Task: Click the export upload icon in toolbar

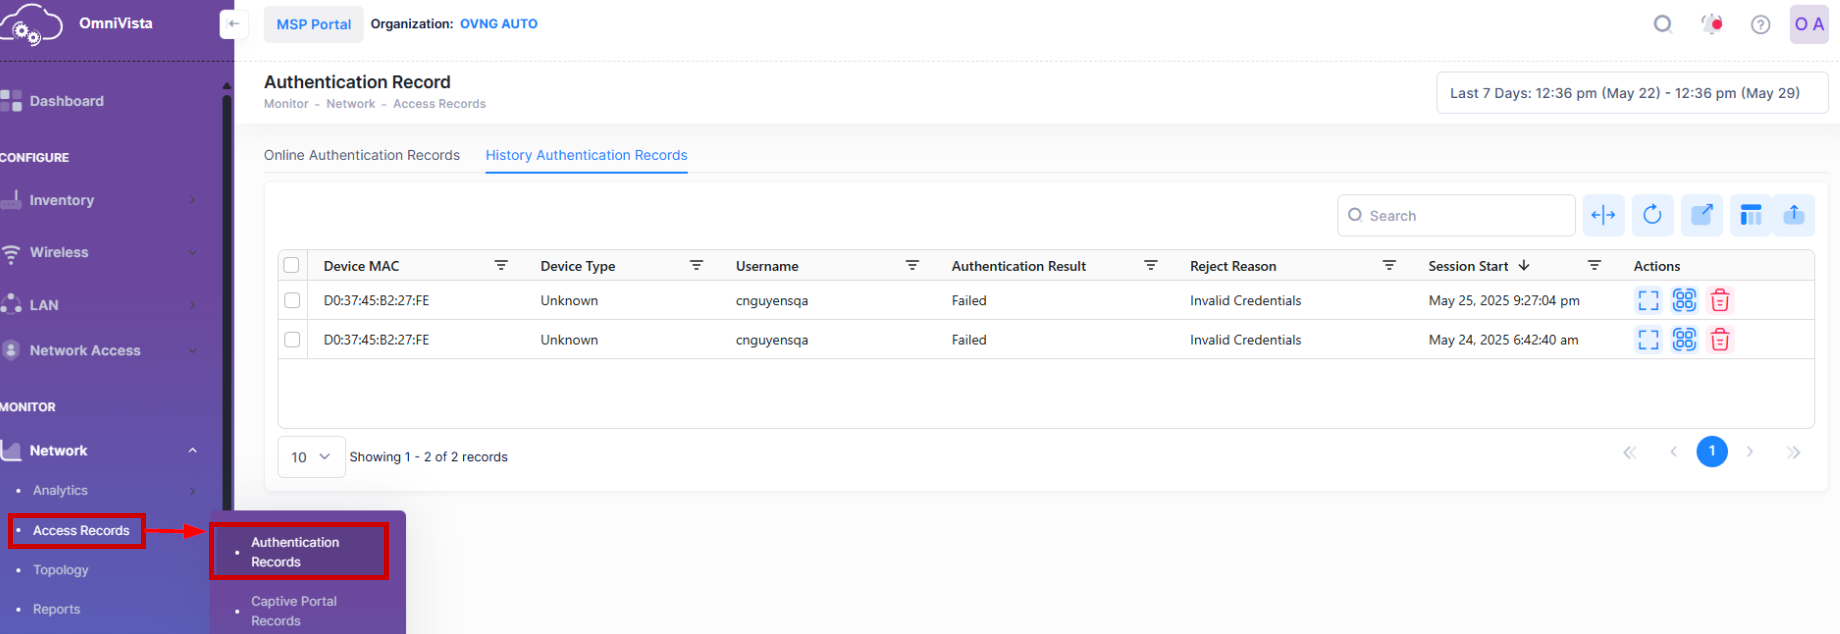Action: [x=1794, y=215]
